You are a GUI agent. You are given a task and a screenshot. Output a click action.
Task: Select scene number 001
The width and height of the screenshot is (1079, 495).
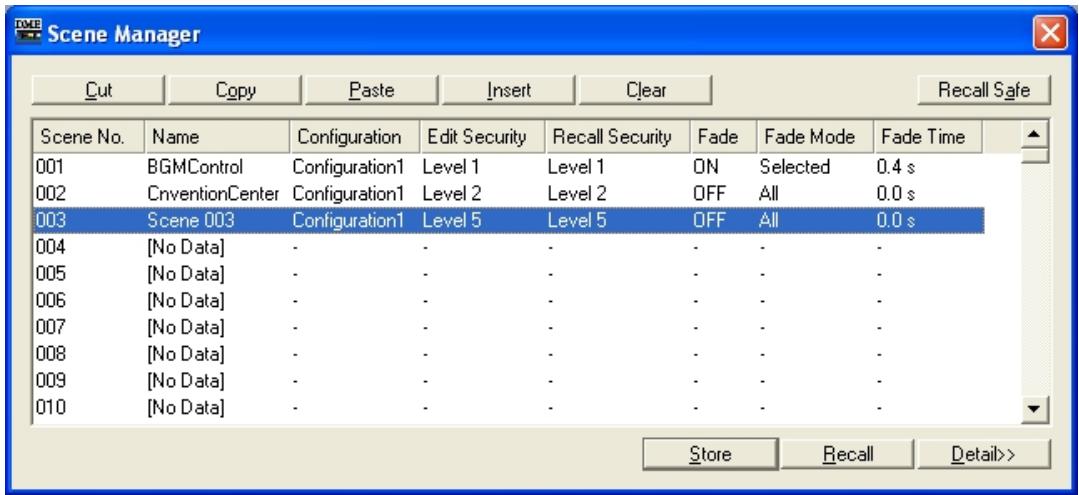click(x=50, y=167)
